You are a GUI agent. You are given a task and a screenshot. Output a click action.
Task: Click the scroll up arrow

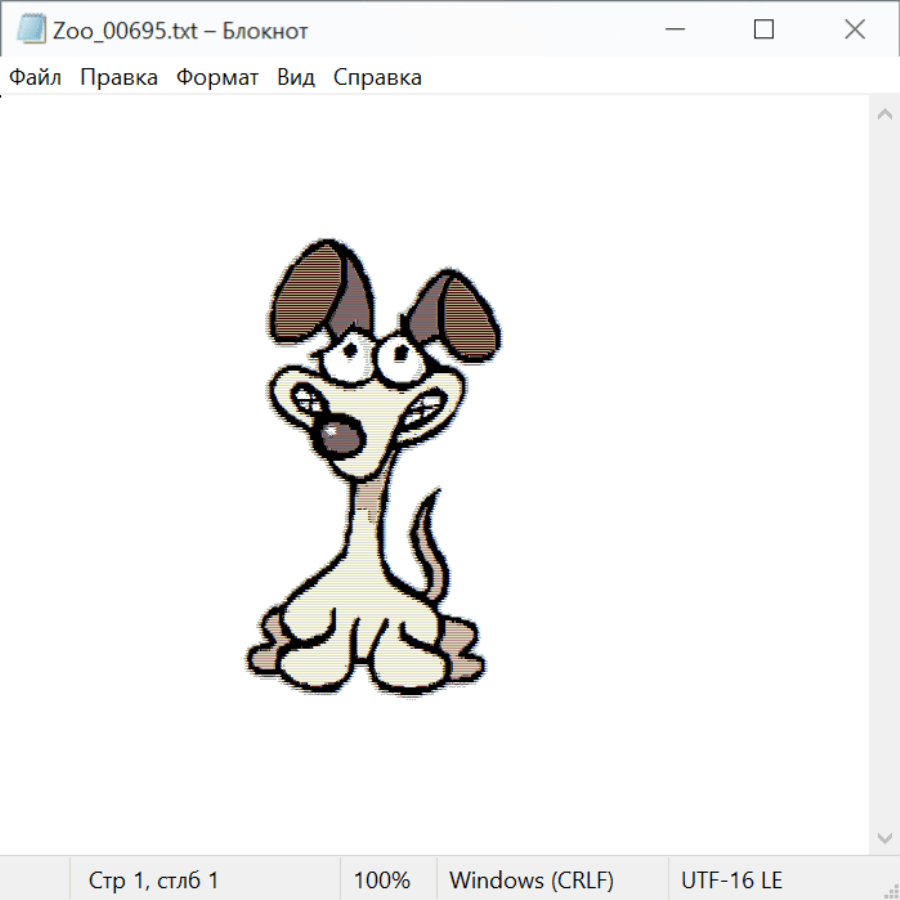tap(884, 115)
